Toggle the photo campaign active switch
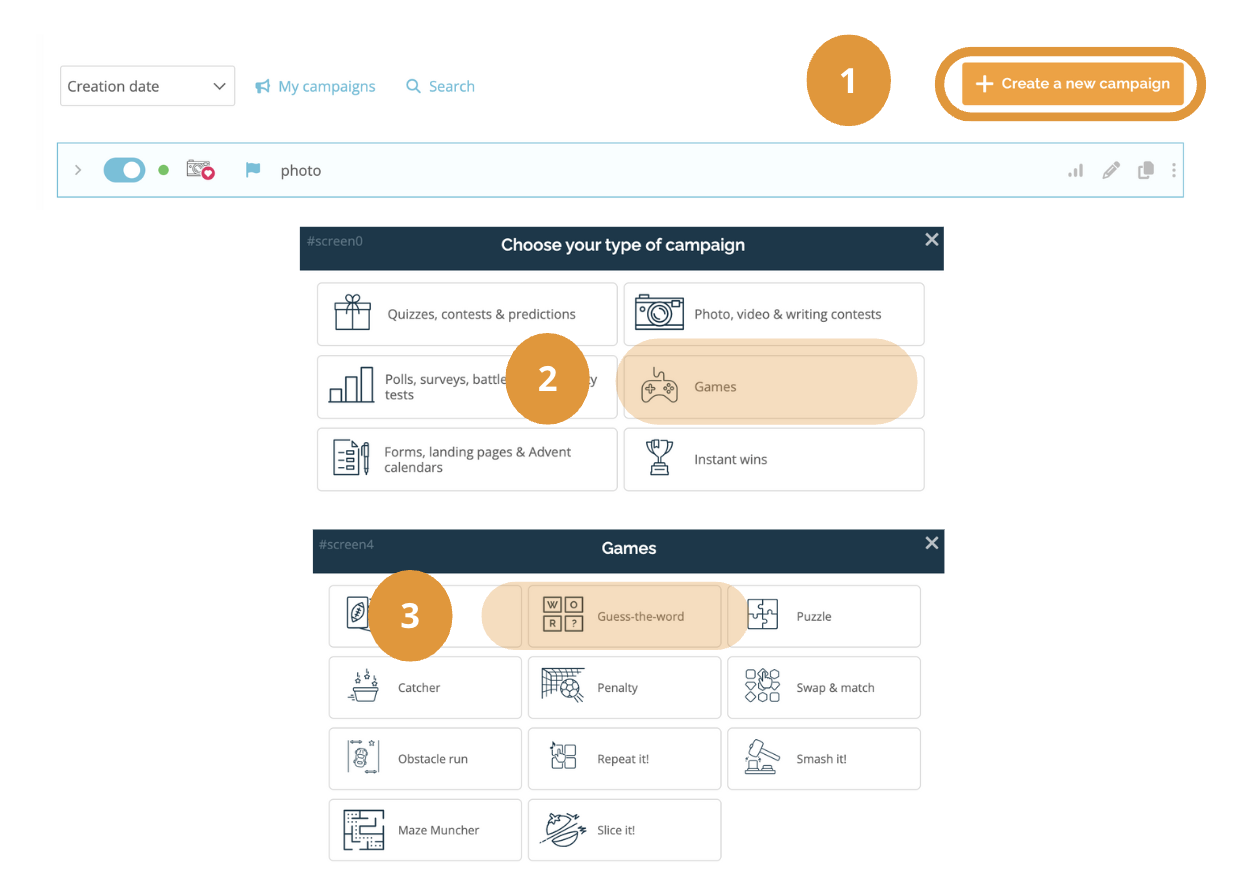This screenshot has width=1254, height=878. point(125,171)
